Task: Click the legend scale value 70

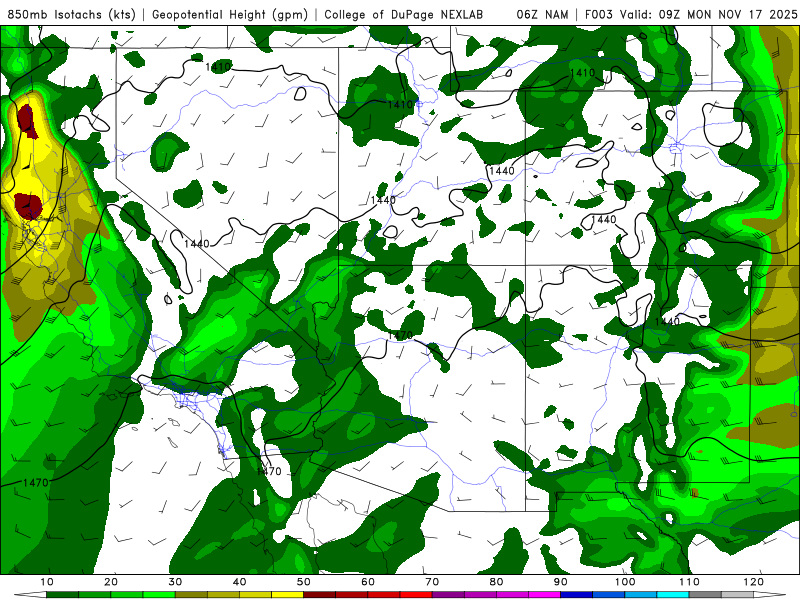Action: click(x=432, y=582)
